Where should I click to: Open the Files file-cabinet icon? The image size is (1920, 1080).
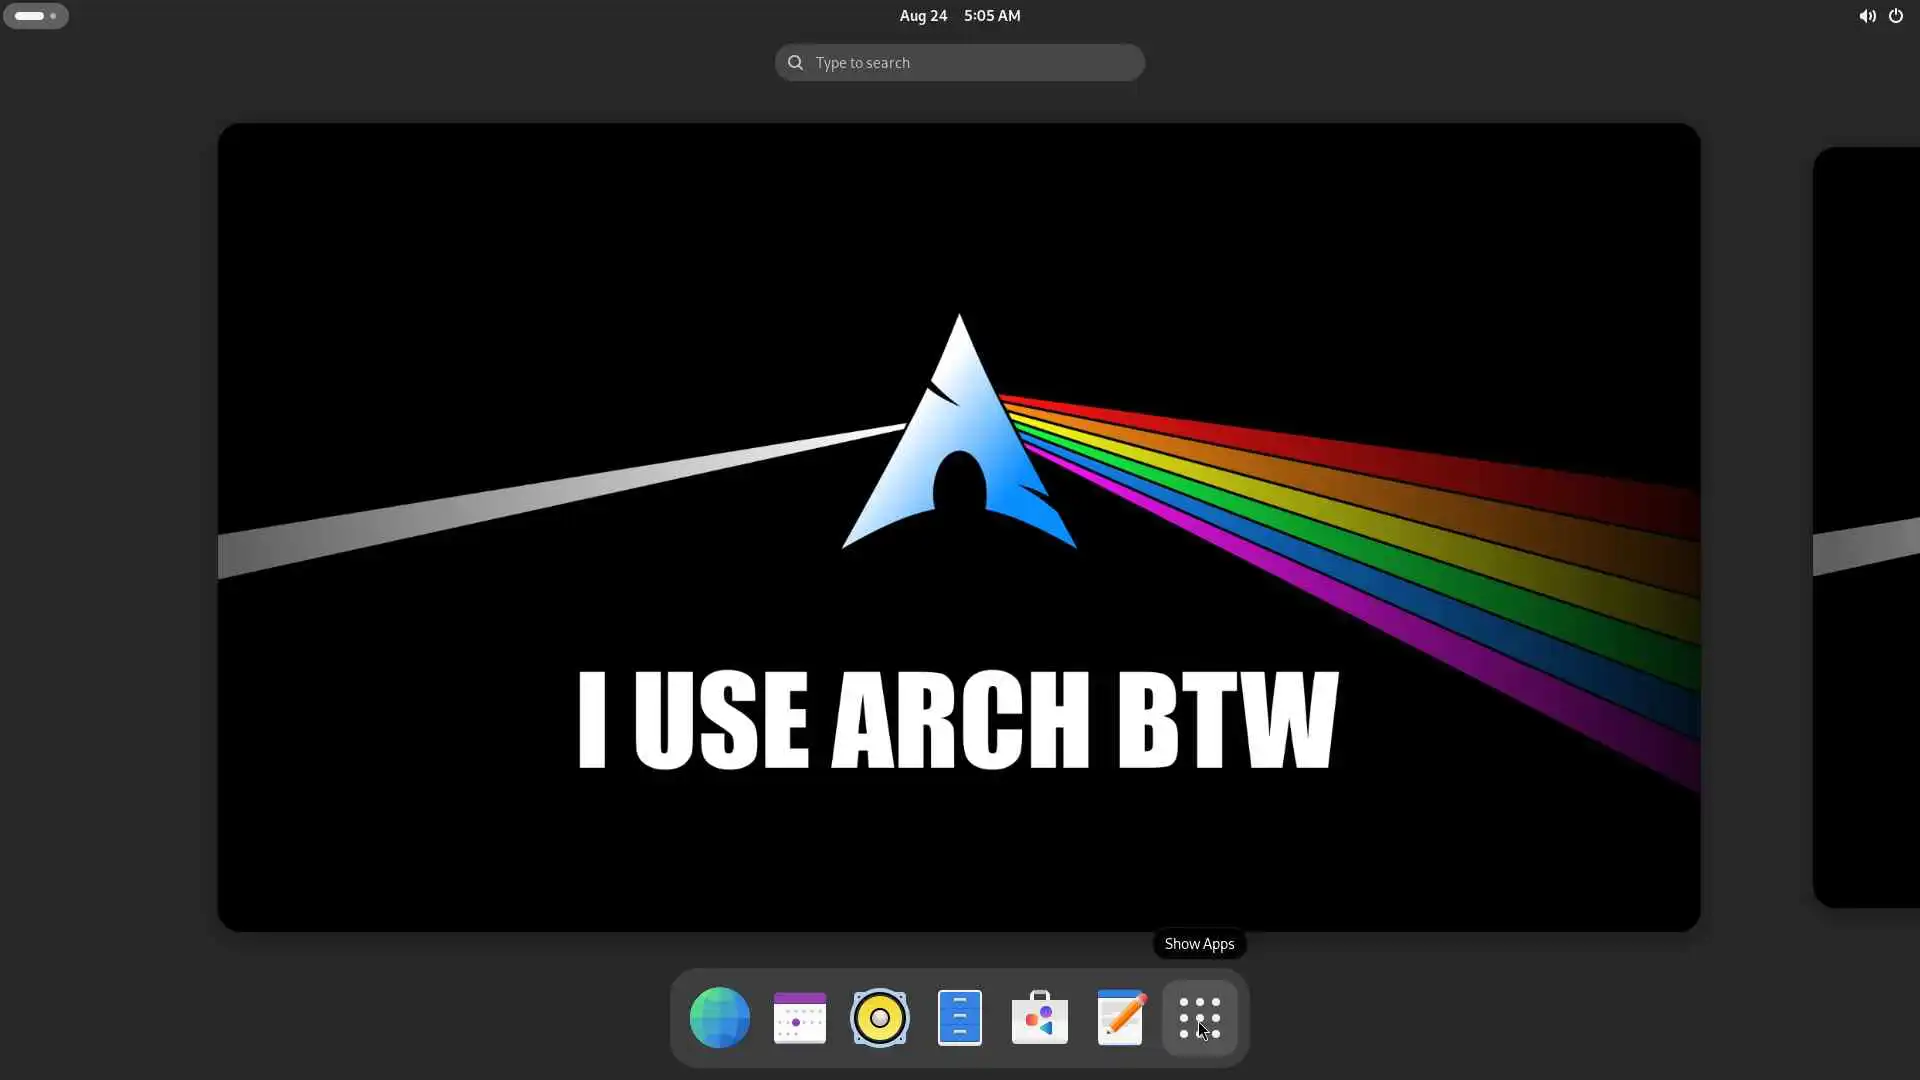[x=959, y=1018]
